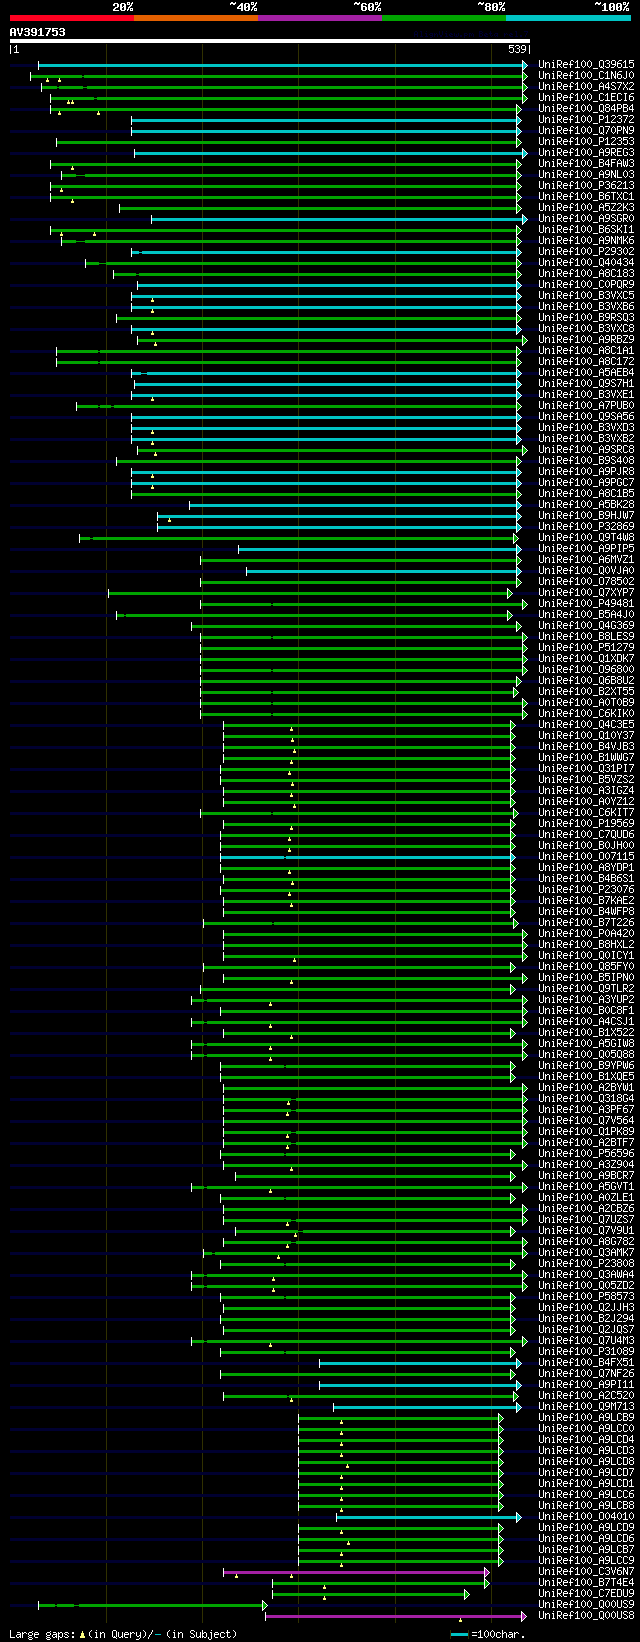Select hit label UniRef100_A8YDP1
Image resolution: width=640 pixels, height=1642 pixels.
(586, 867)
